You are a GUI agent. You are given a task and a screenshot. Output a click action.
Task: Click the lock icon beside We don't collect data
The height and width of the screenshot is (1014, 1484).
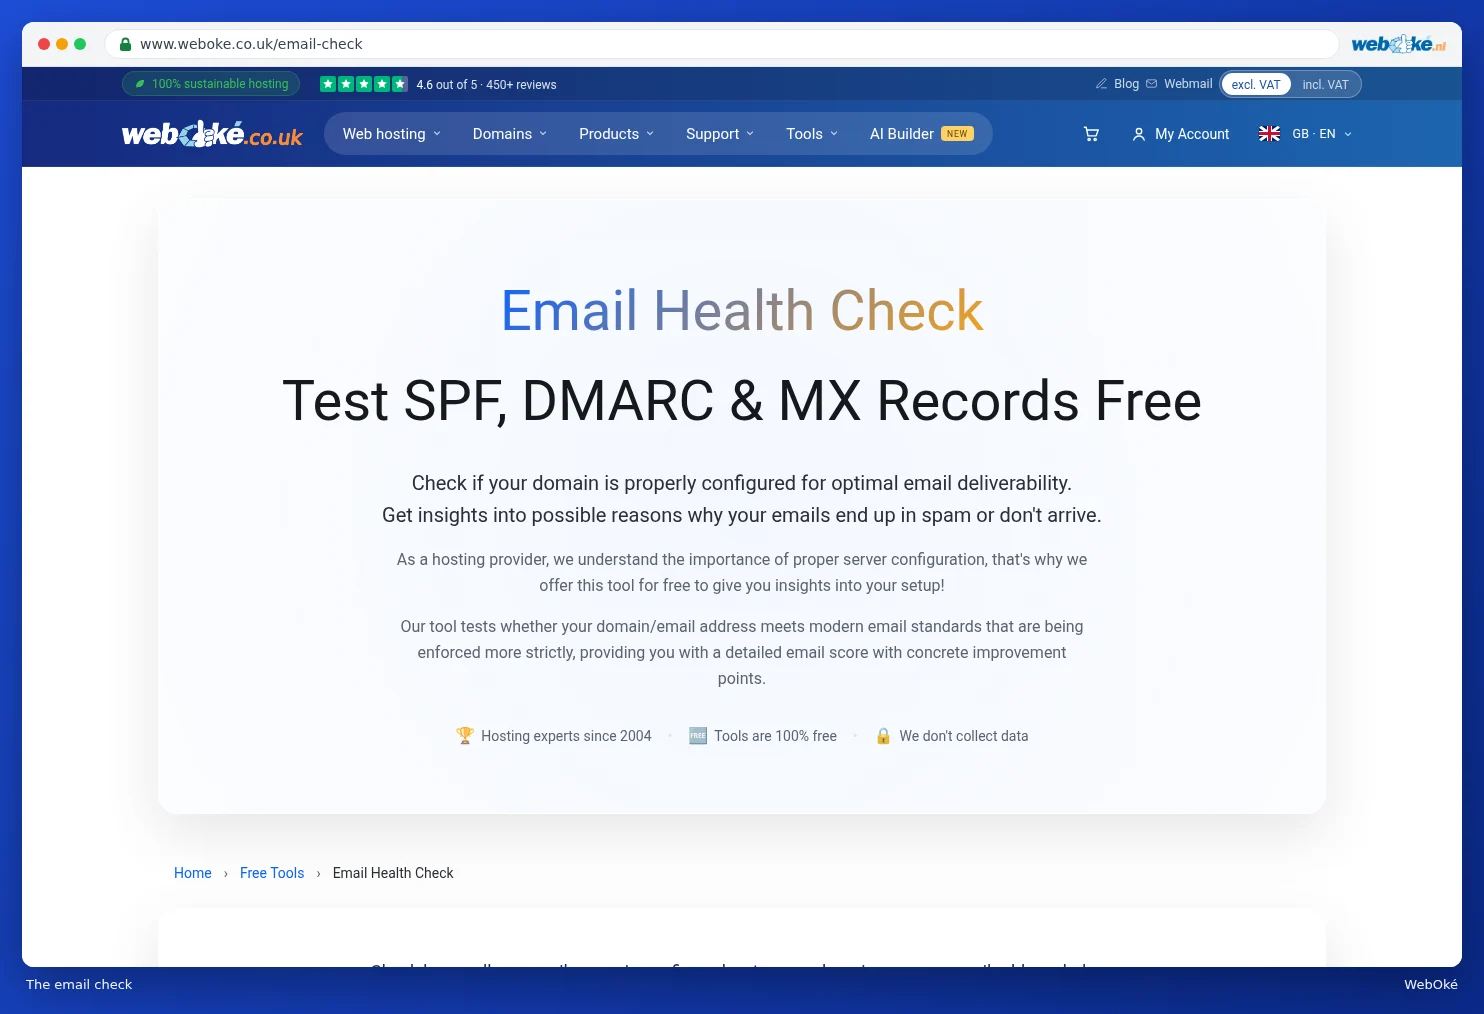883,735
